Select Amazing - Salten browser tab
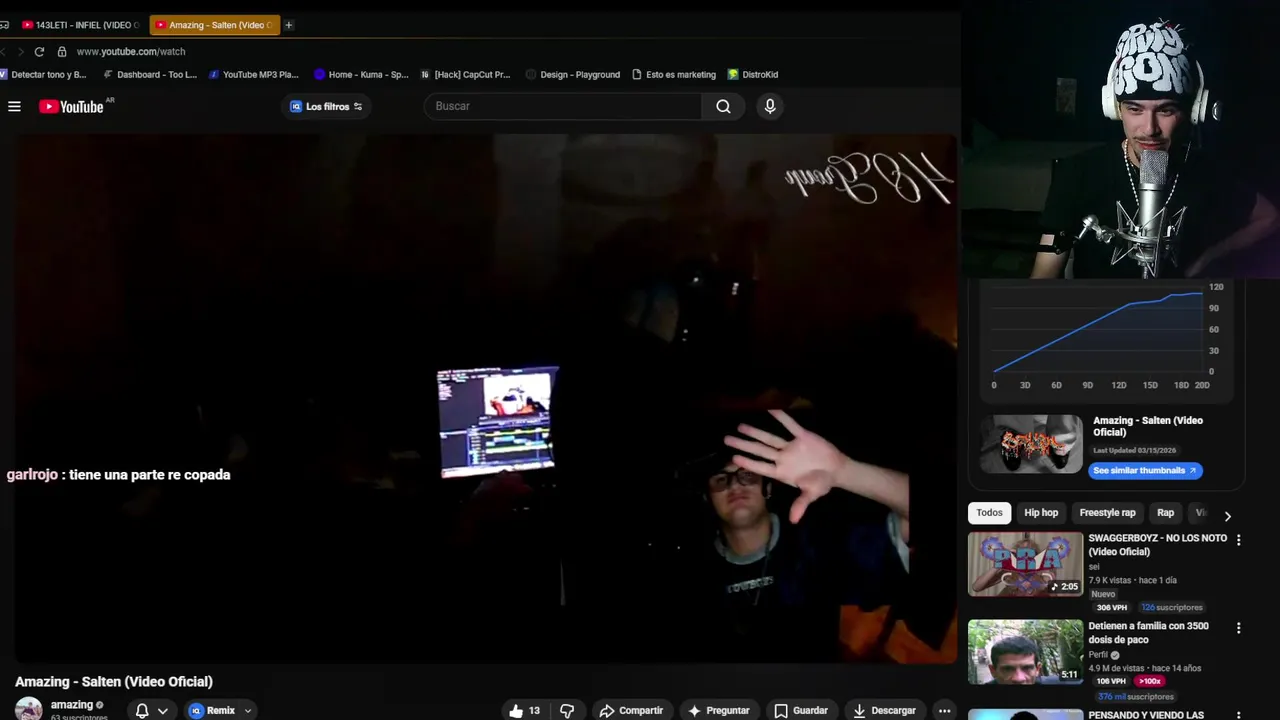This screenshot has height=720, width=1280. point(213,25)
